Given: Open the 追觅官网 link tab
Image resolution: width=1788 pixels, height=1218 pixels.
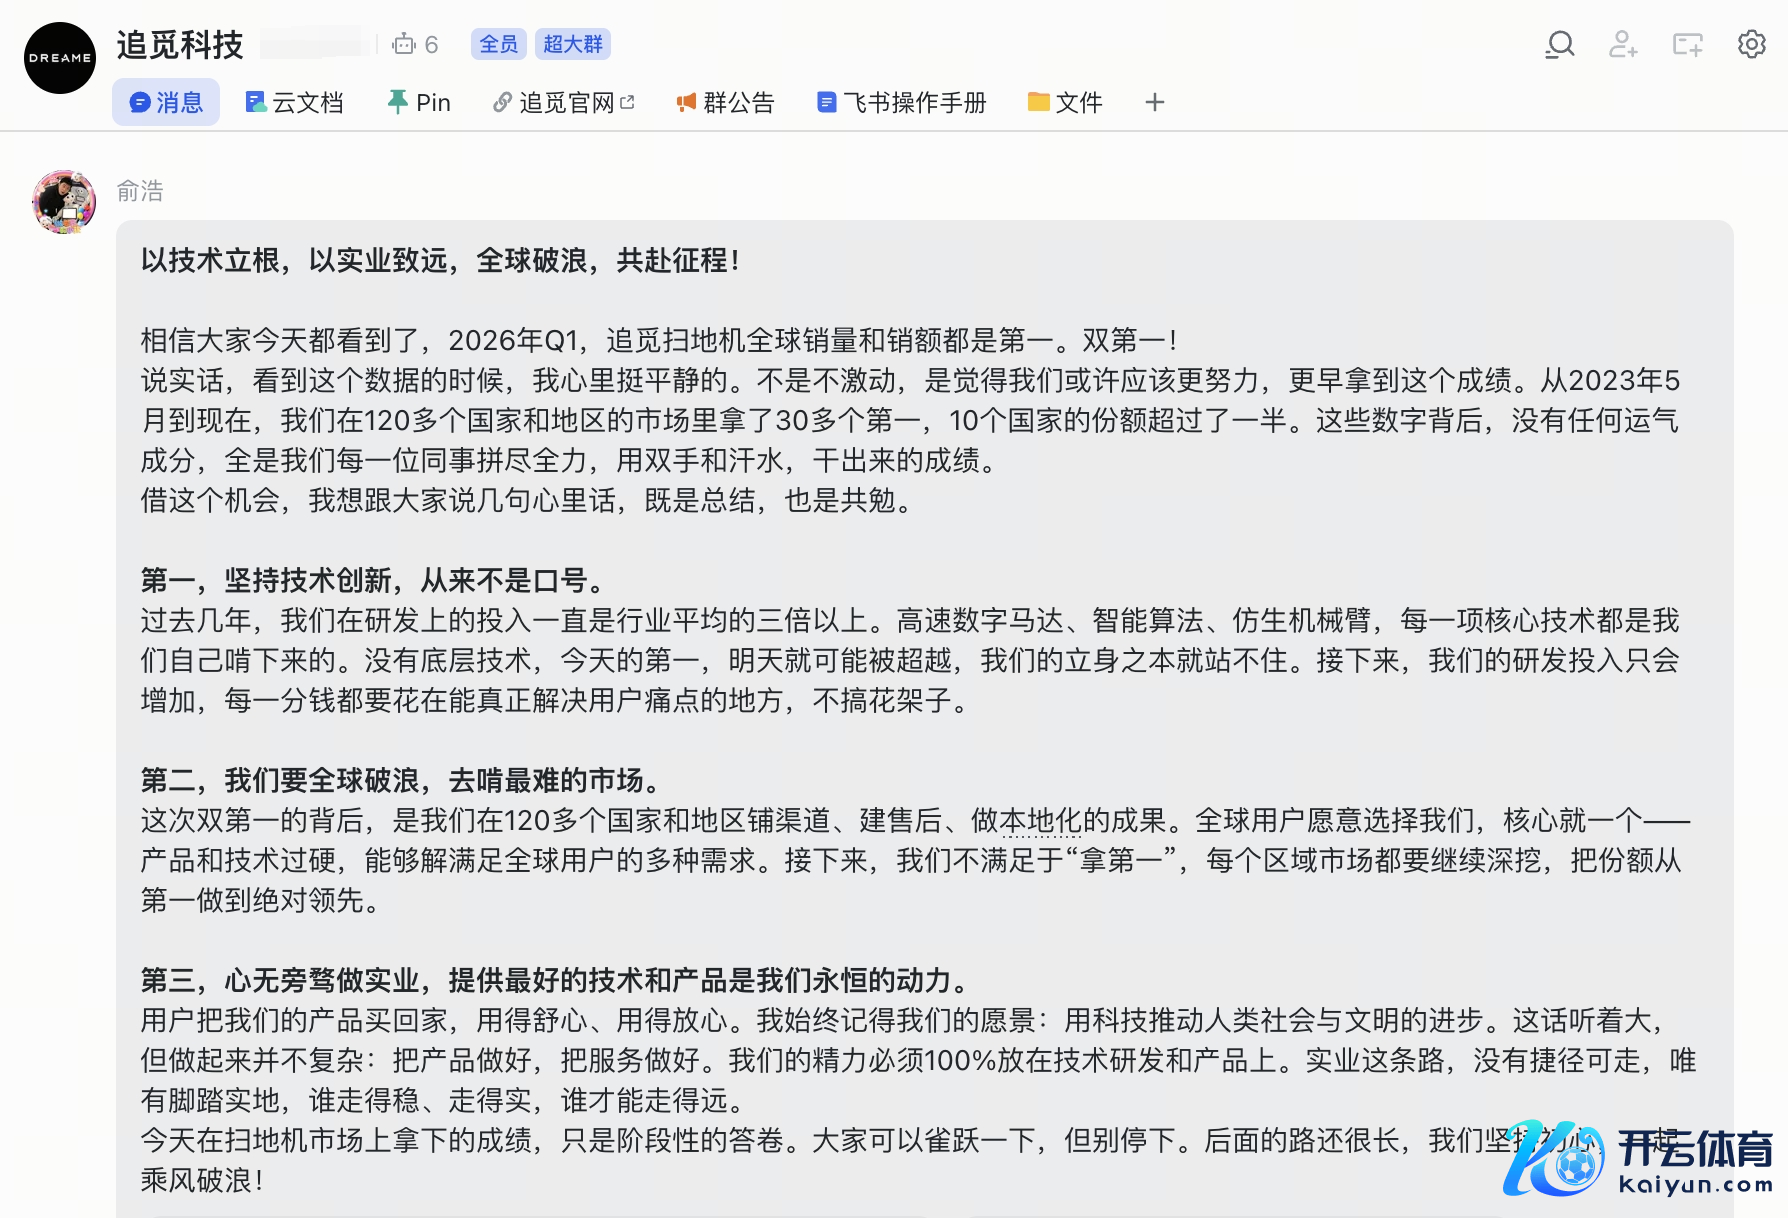Looking at the screenshot, I should click(x=564, y=102).
